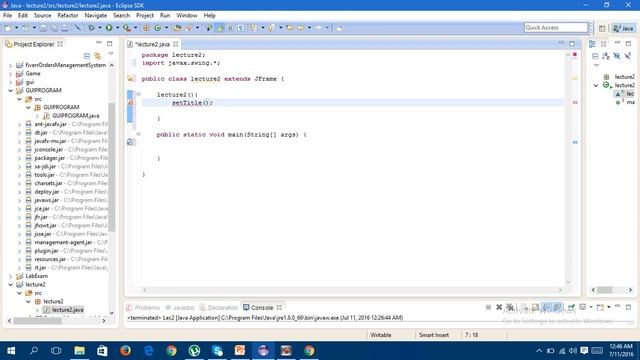
Task: Collapse lecture2 class in Outline
Action: point(596,85)
